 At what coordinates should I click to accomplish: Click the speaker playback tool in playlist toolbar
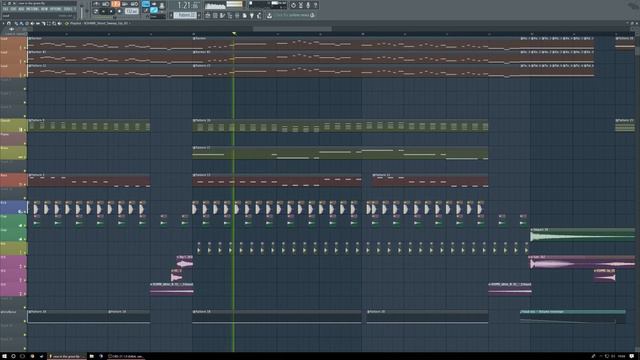[60, 23]
